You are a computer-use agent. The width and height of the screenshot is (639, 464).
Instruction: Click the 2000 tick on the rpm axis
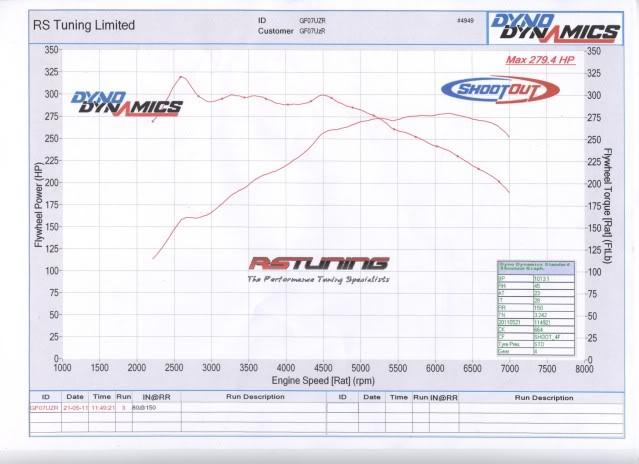point(137,368)
